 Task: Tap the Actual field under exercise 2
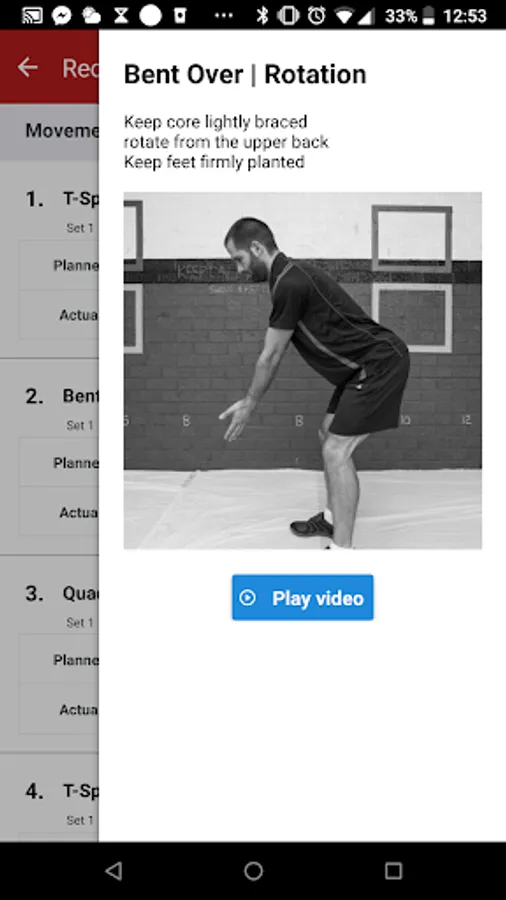[59, 512]
